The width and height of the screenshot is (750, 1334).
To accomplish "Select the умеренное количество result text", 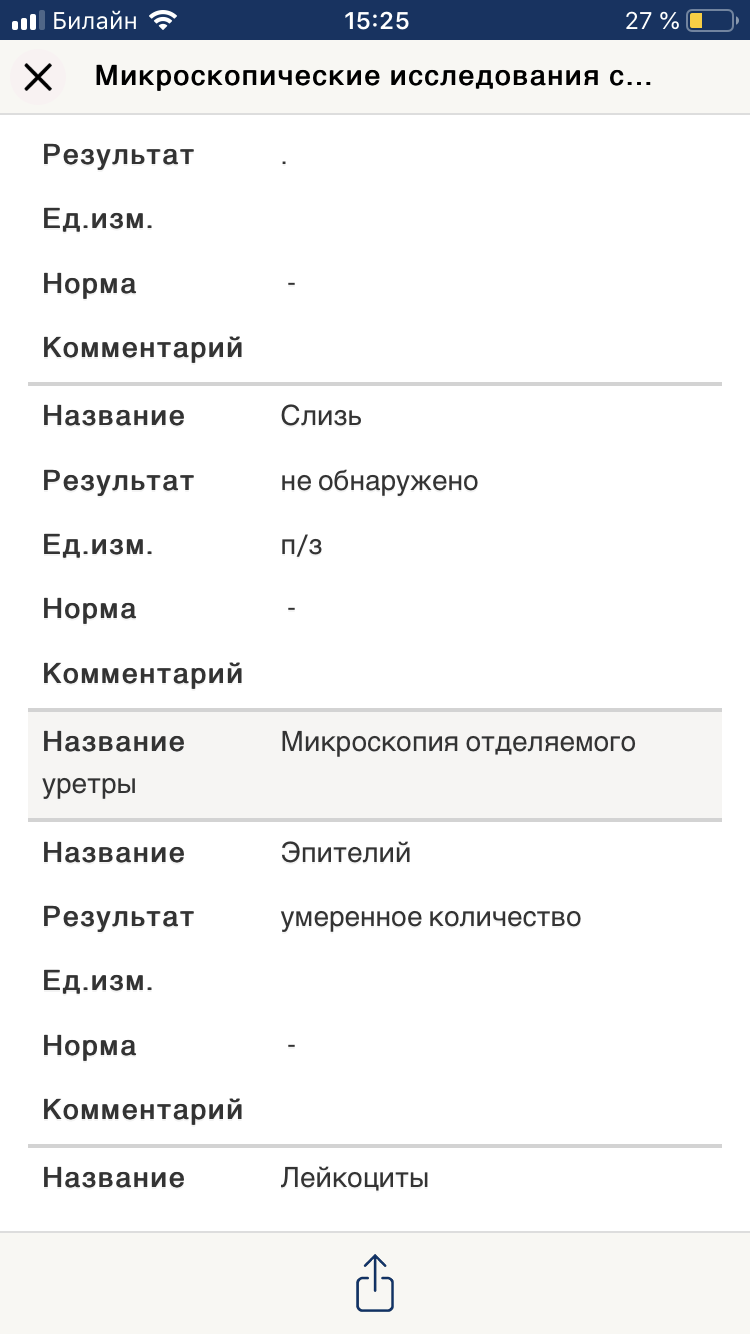I will (x=431, y=917).
